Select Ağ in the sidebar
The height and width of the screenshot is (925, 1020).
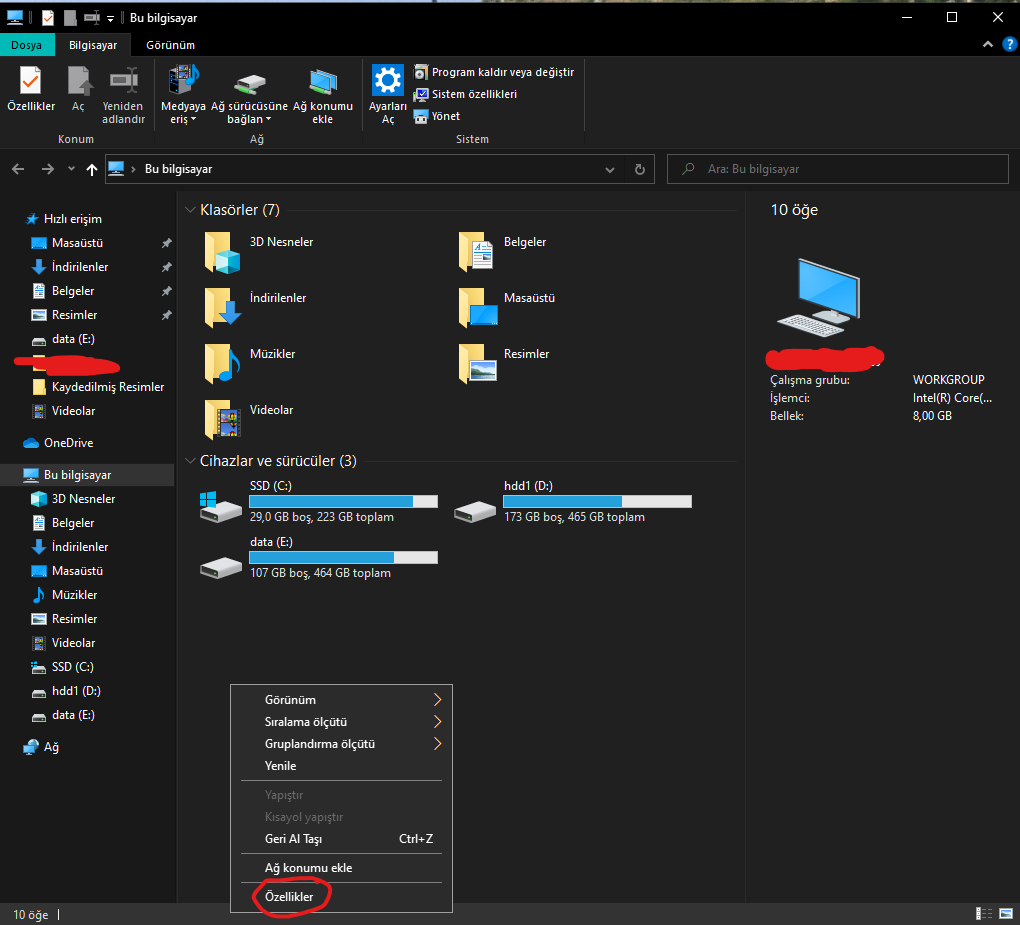(x=41, y=747)
